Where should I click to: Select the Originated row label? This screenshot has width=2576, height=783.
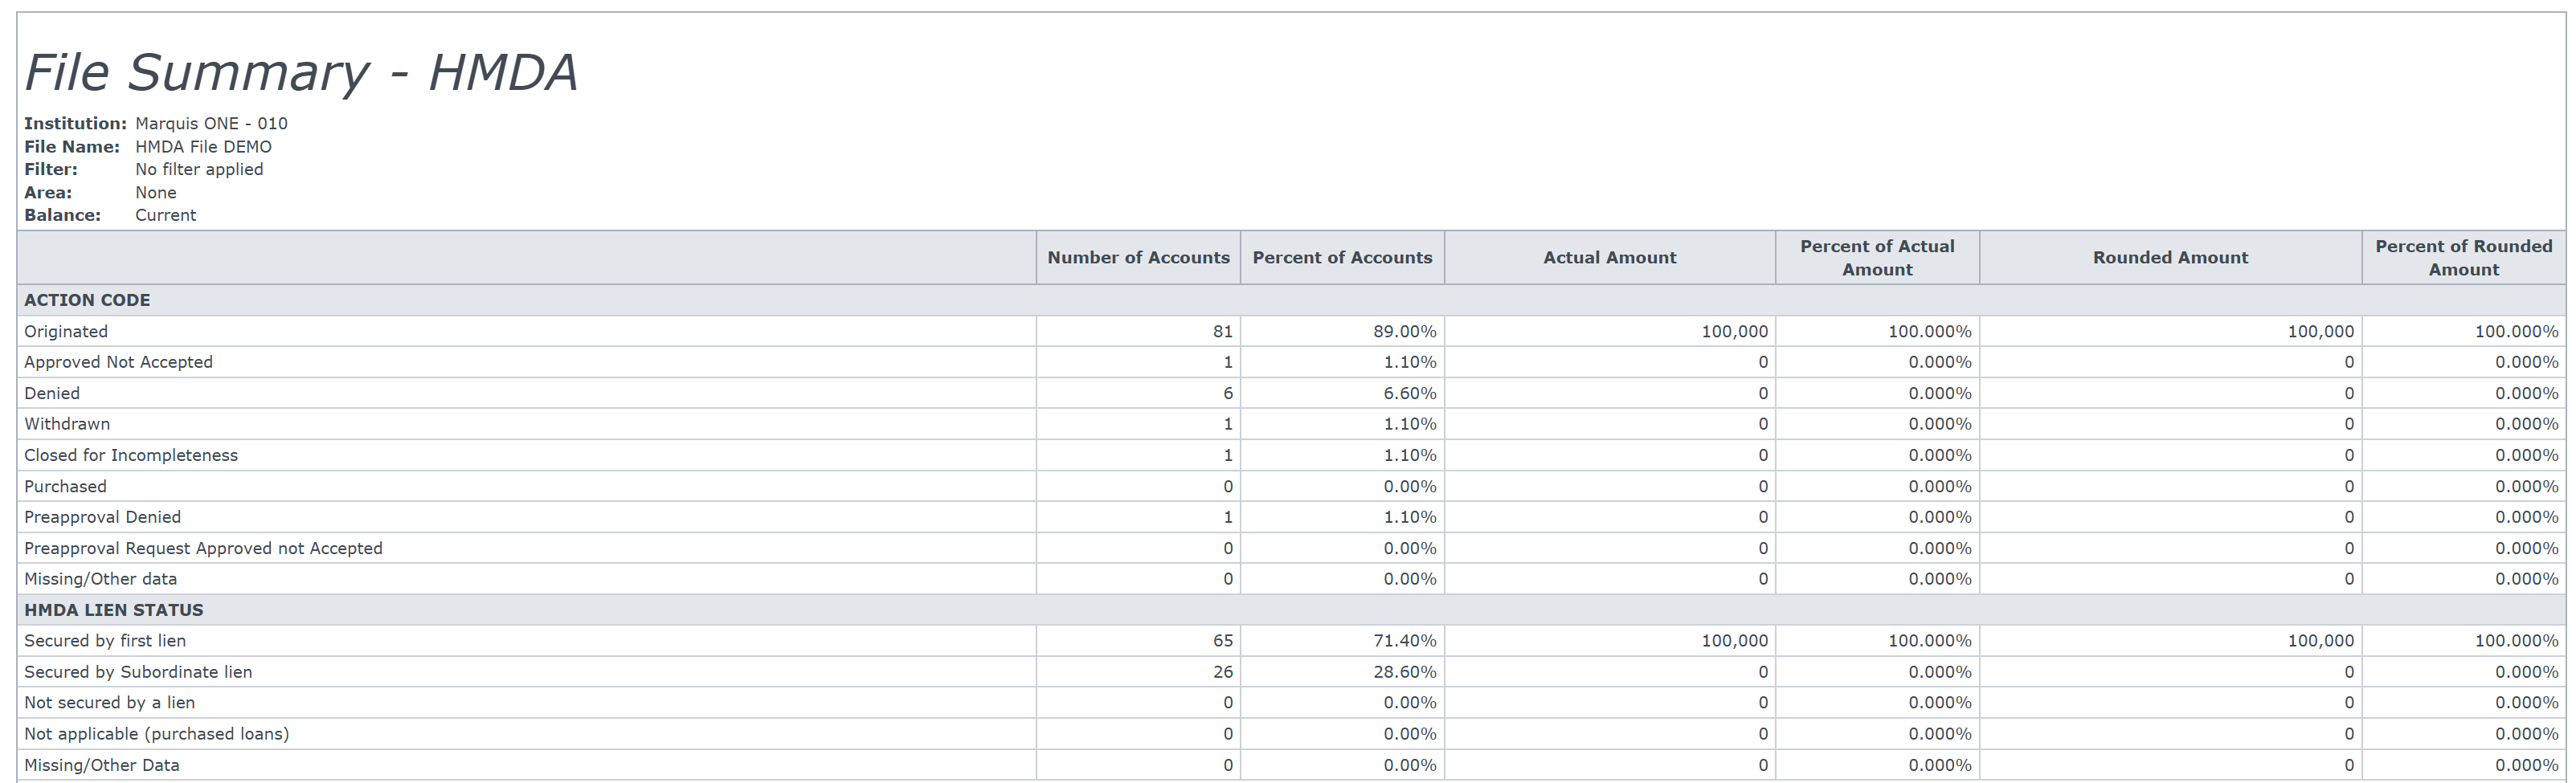(x=66, y=331)
